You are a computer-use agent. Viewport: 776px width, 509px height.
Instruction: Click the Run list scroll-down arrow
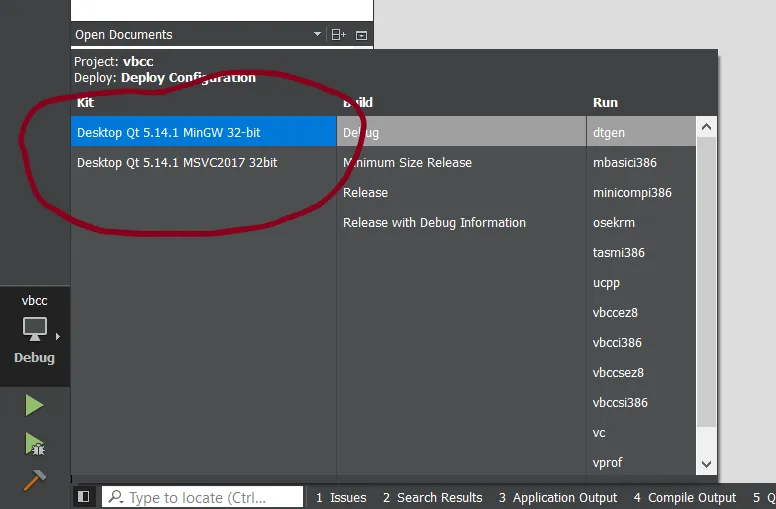point(706,464)
